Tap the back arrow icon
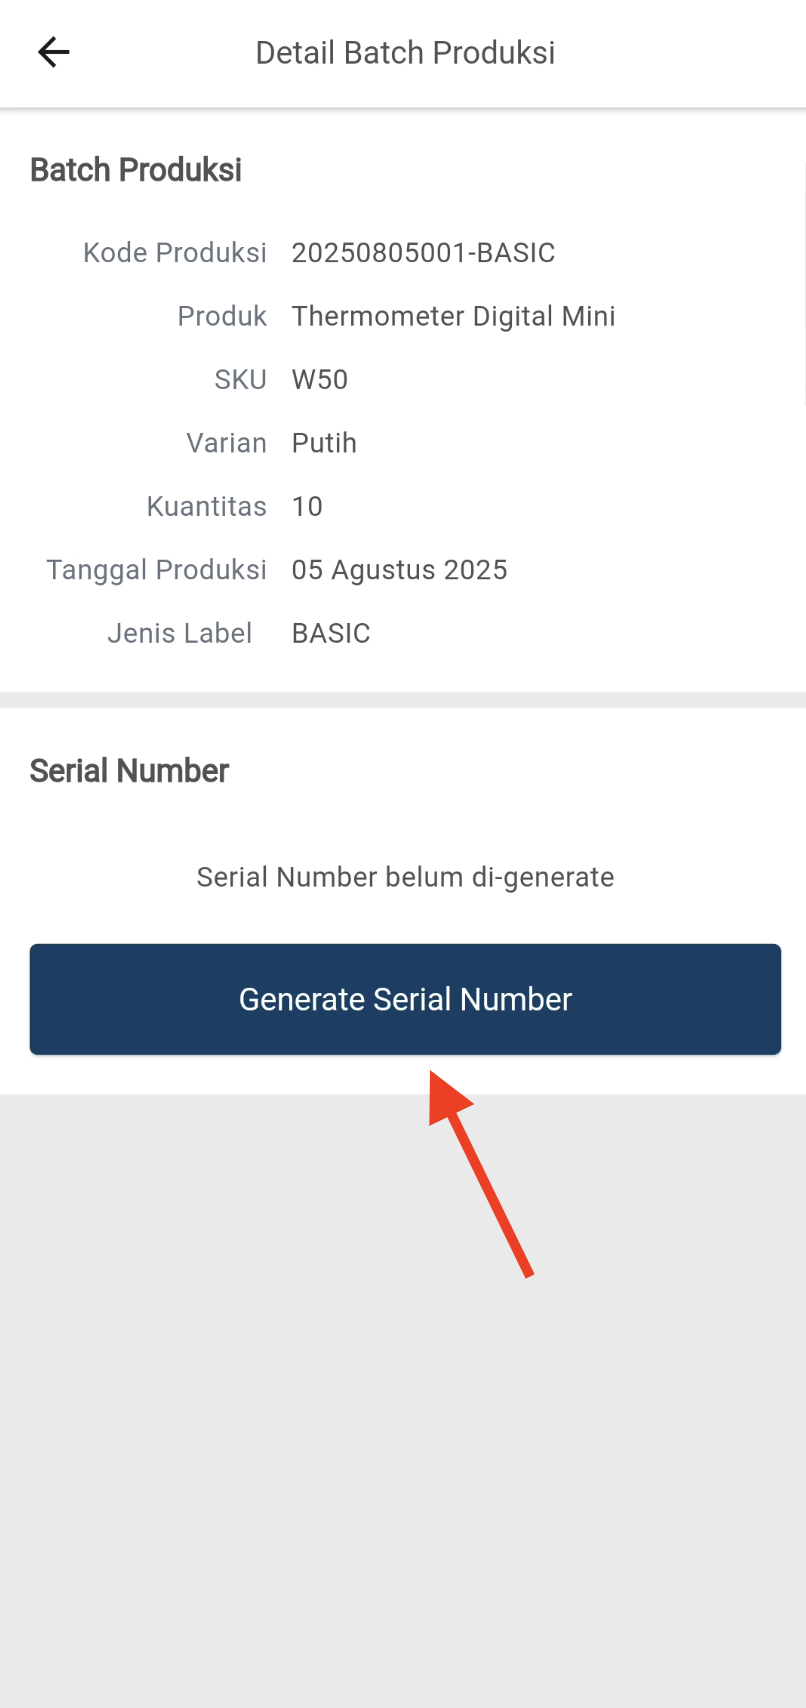This screenshot has width=806, height=1708. (x=53, y=52)
